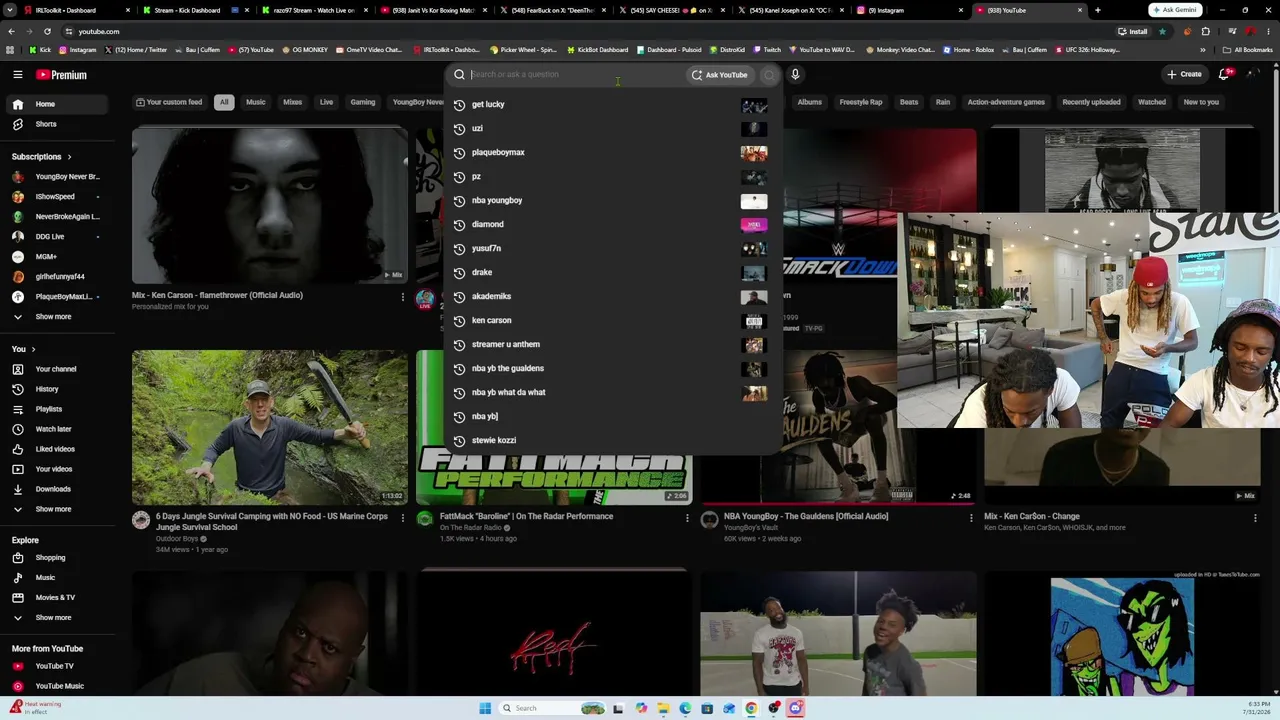Open options menu for The Gauldens video
The height and width of the screenshot is (720, 1280).
[x=971, y=517]
